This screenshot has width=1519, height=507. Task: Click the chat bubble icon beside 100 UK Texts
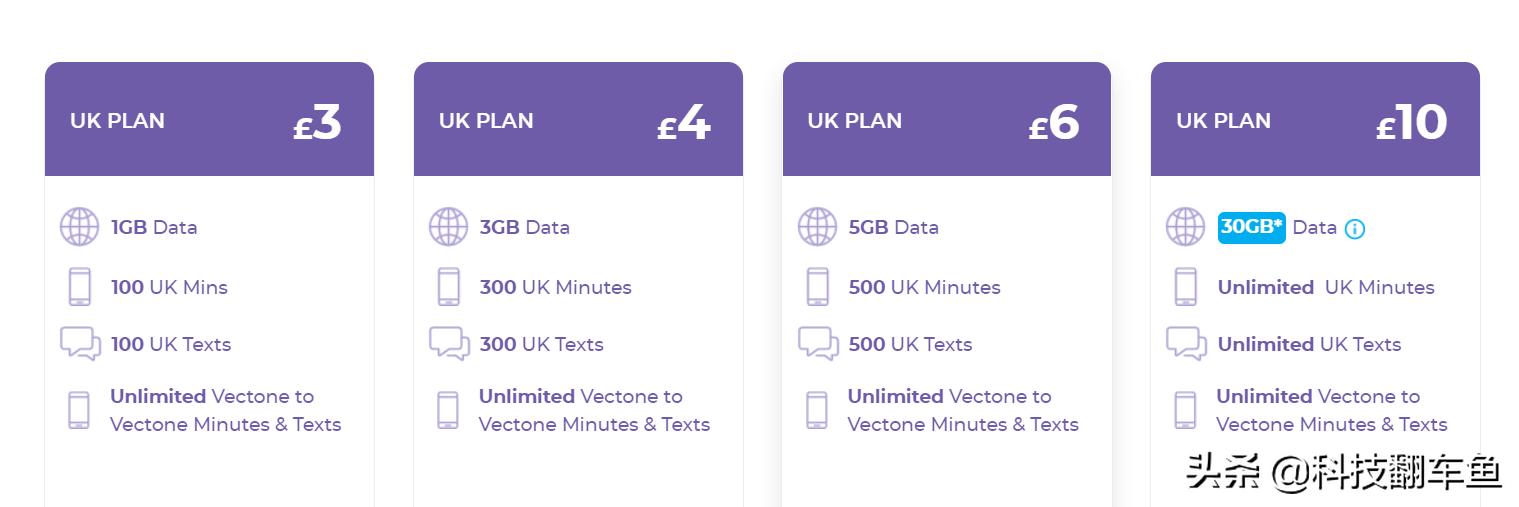(80, 344)
